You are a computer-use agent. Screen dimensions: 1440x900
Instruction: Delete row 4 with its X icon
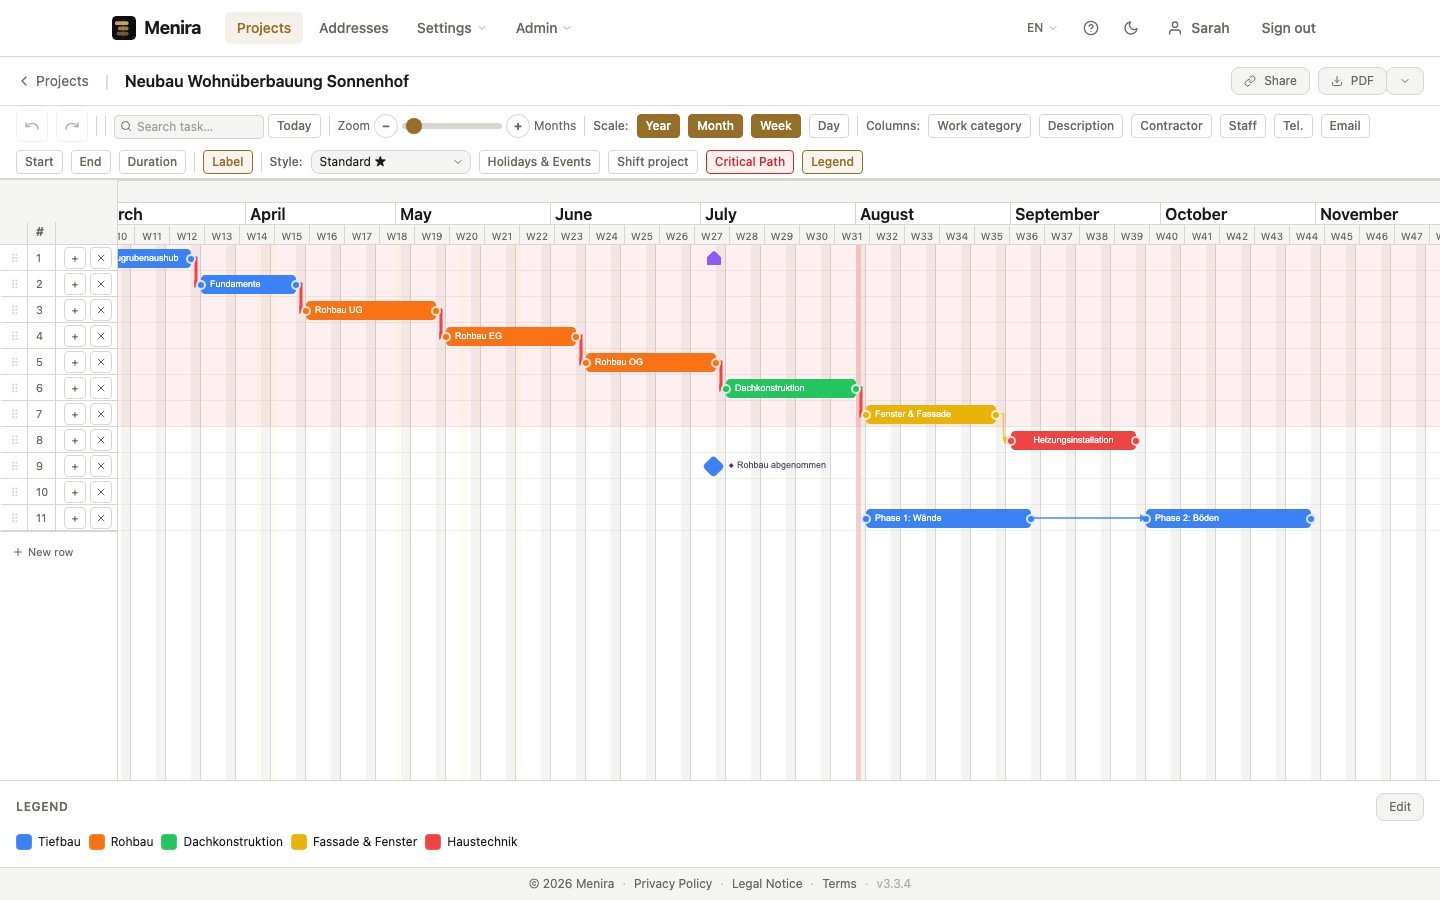click(x=101, y=336)
